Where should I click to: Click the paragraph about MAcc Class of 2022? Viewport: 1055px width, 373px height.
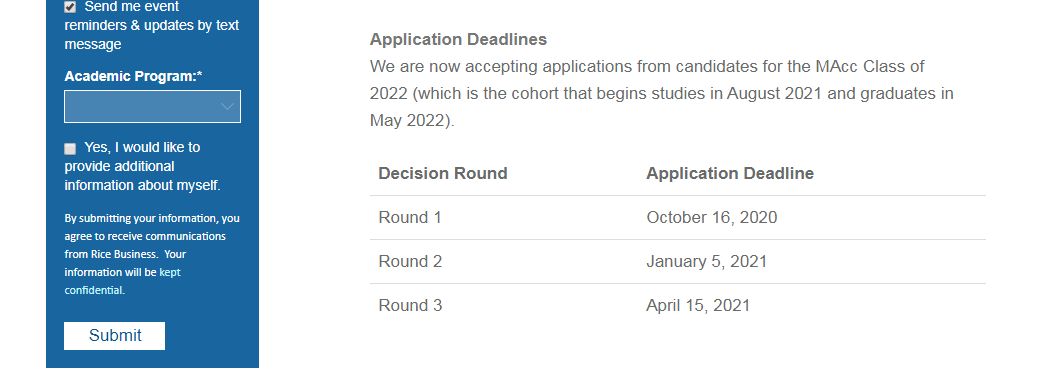(661, 94)
